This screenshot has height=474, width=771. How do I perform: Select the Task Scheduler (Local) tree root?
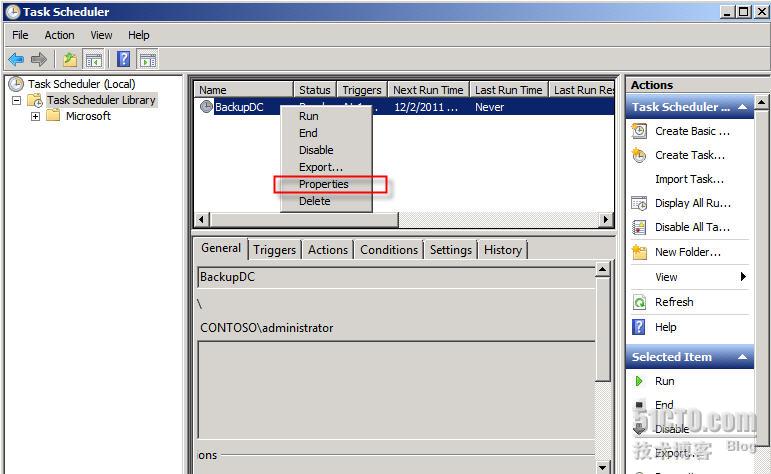[x=82, y=84]
